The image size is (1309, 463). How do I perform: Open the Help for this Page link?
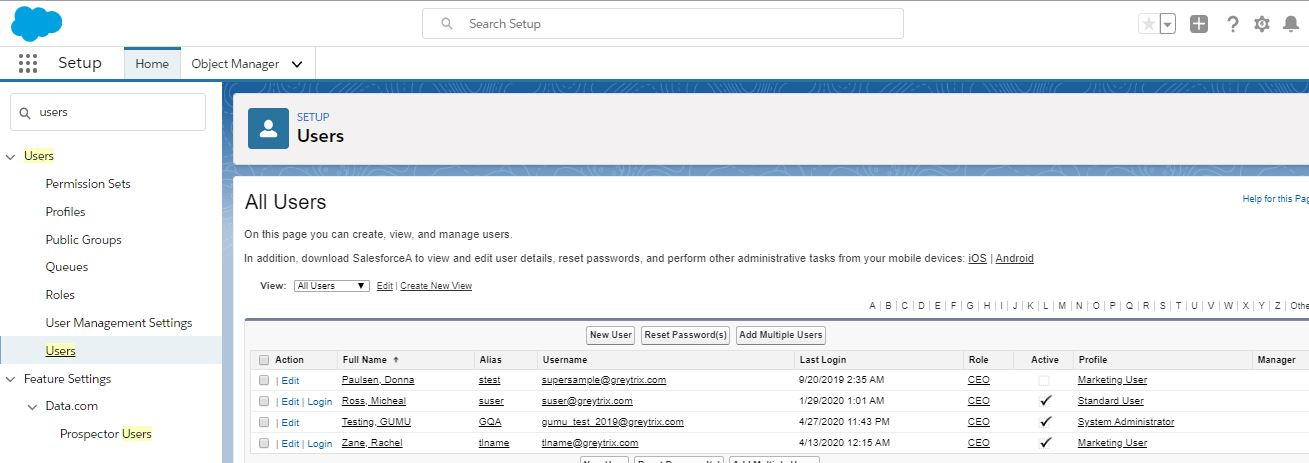pos(1275,199)
